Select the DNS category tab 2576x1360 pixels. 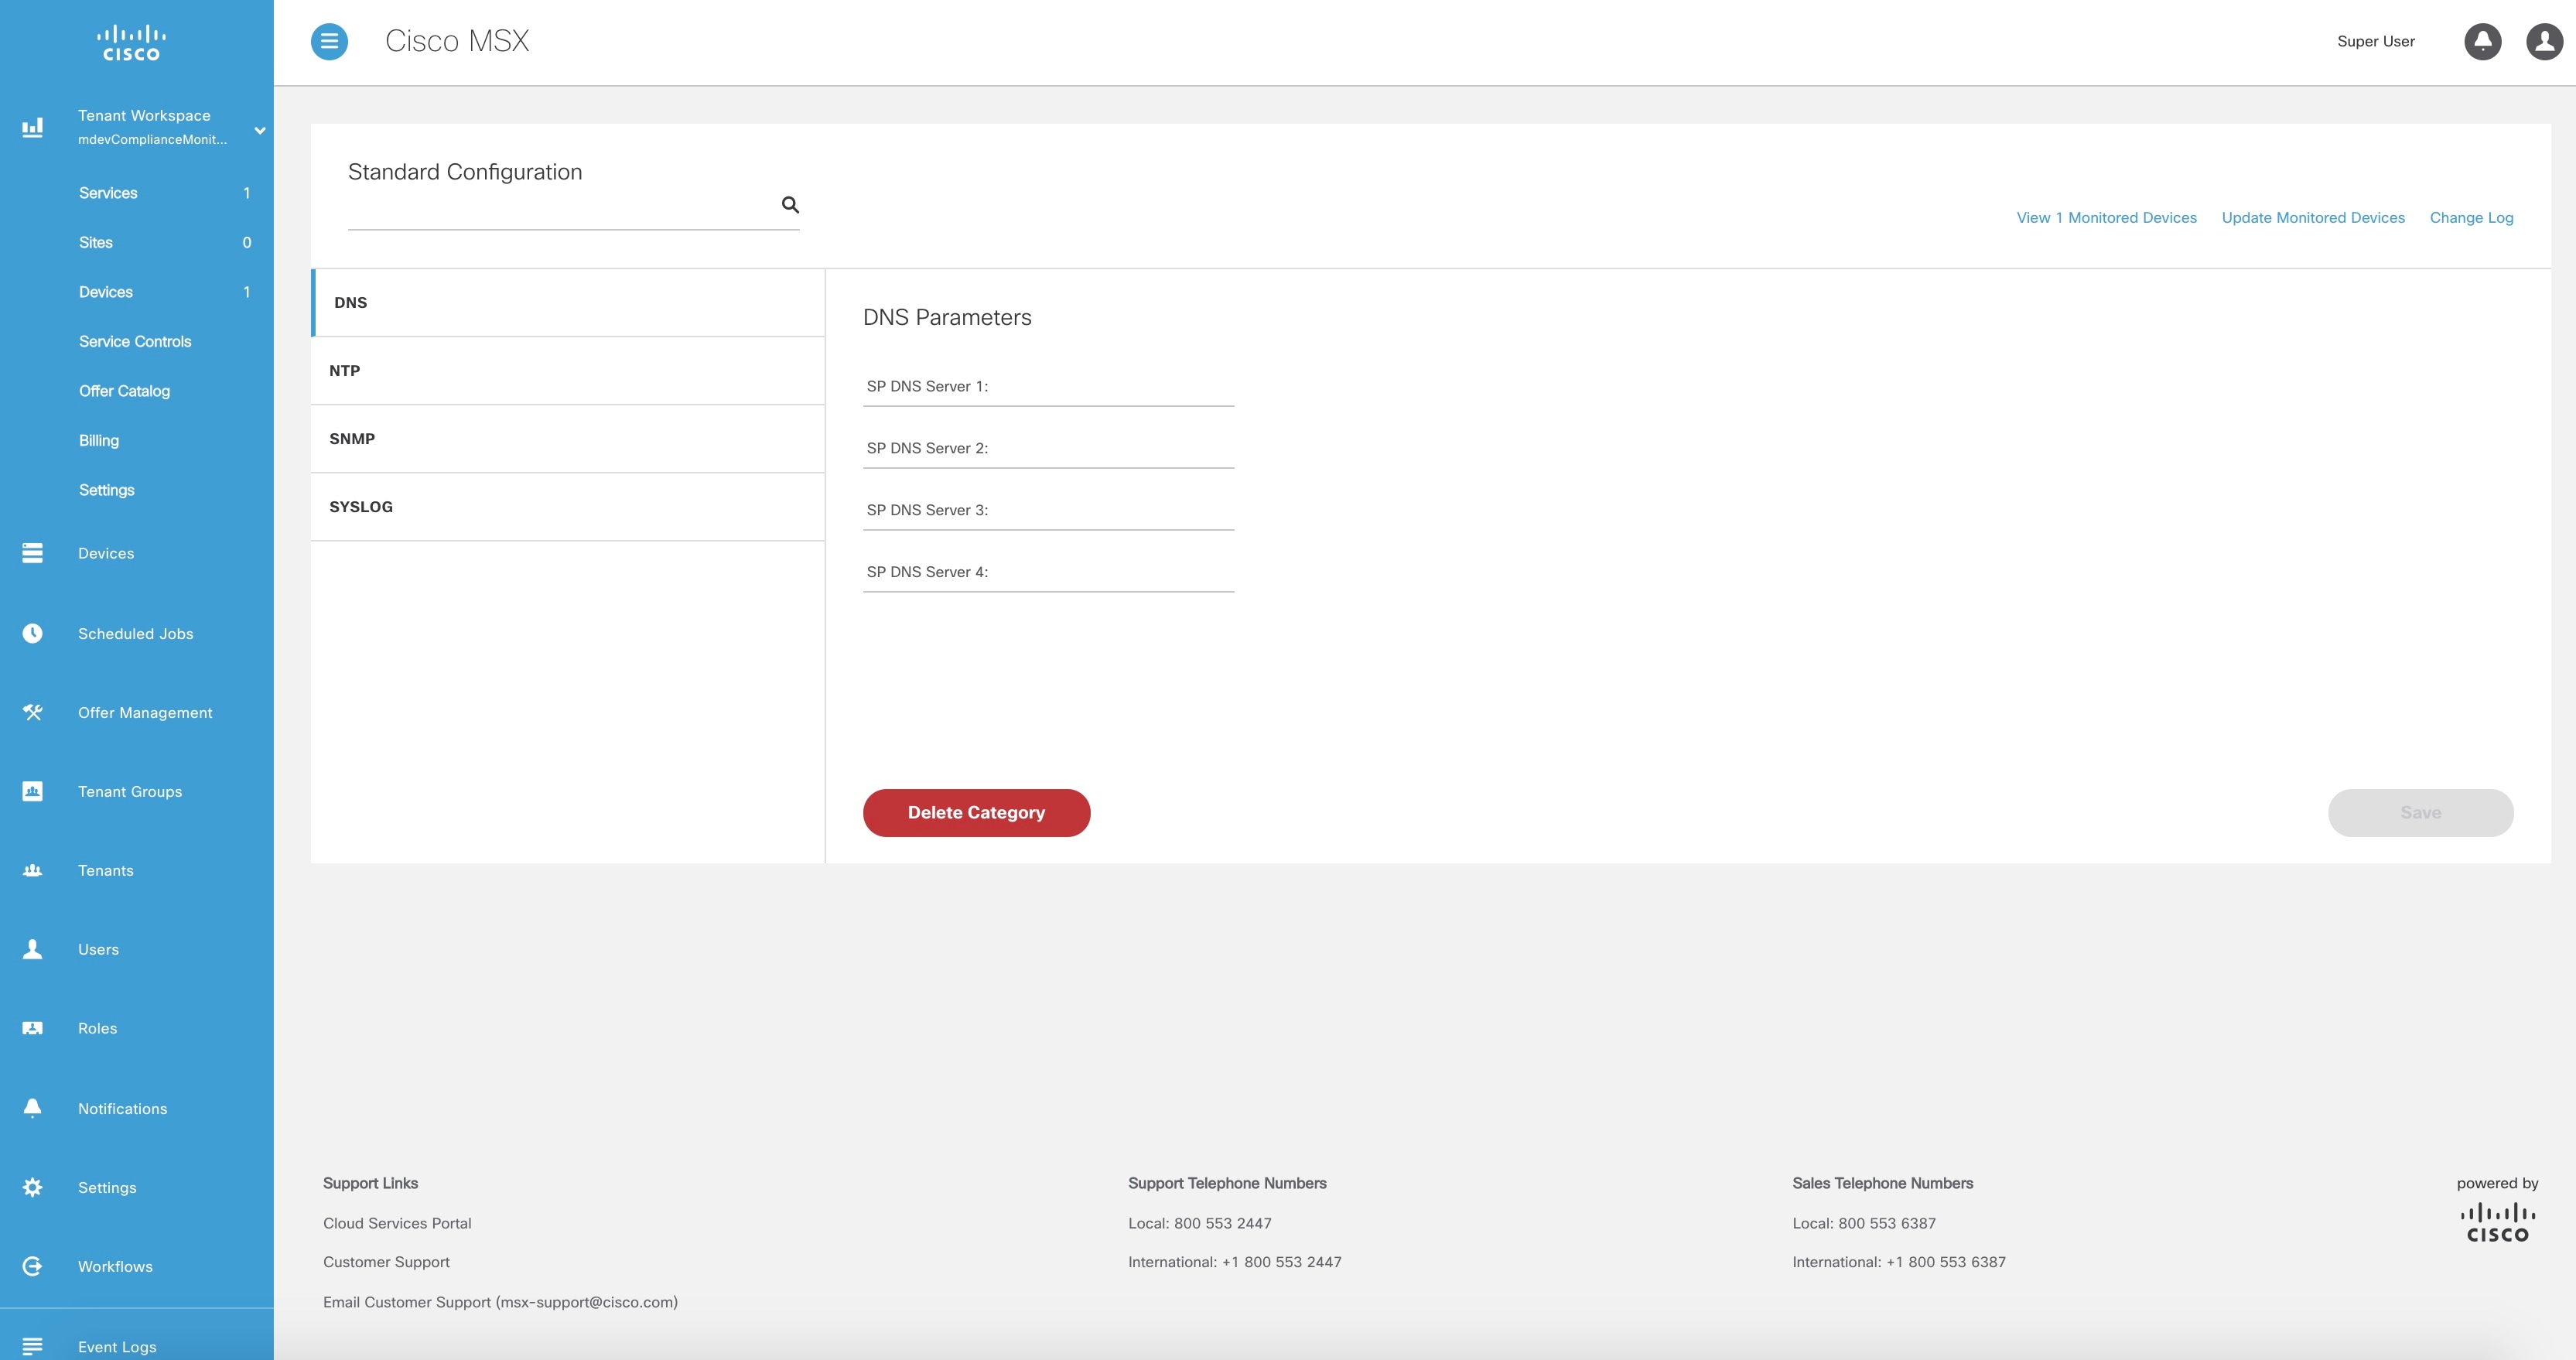click(568, 302)
